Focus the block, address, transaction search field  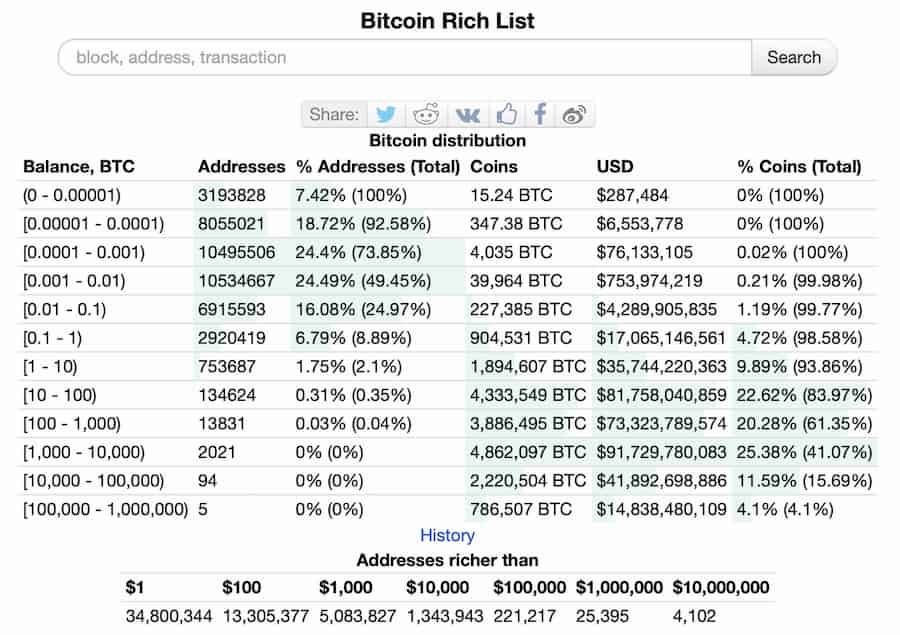point(405,57)
